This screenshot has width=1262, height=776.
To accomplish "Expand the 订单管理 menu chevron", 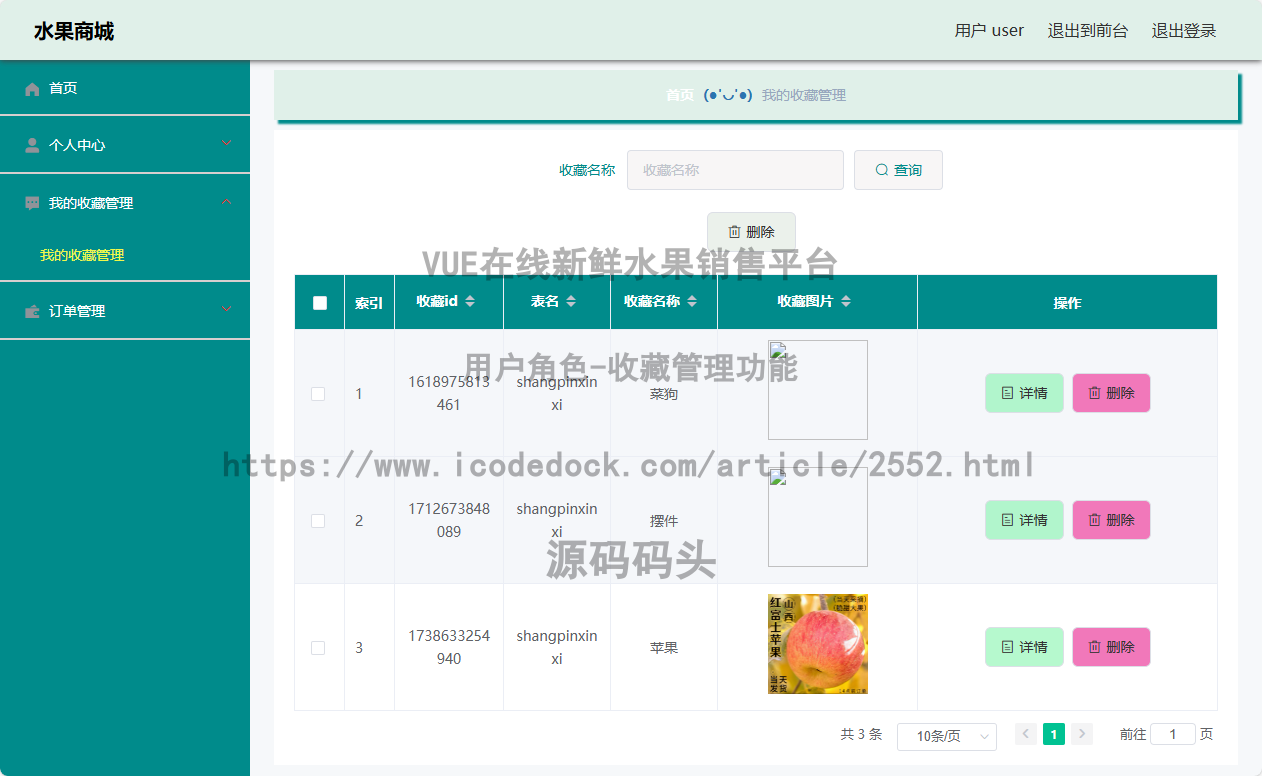I will point(227,310).
